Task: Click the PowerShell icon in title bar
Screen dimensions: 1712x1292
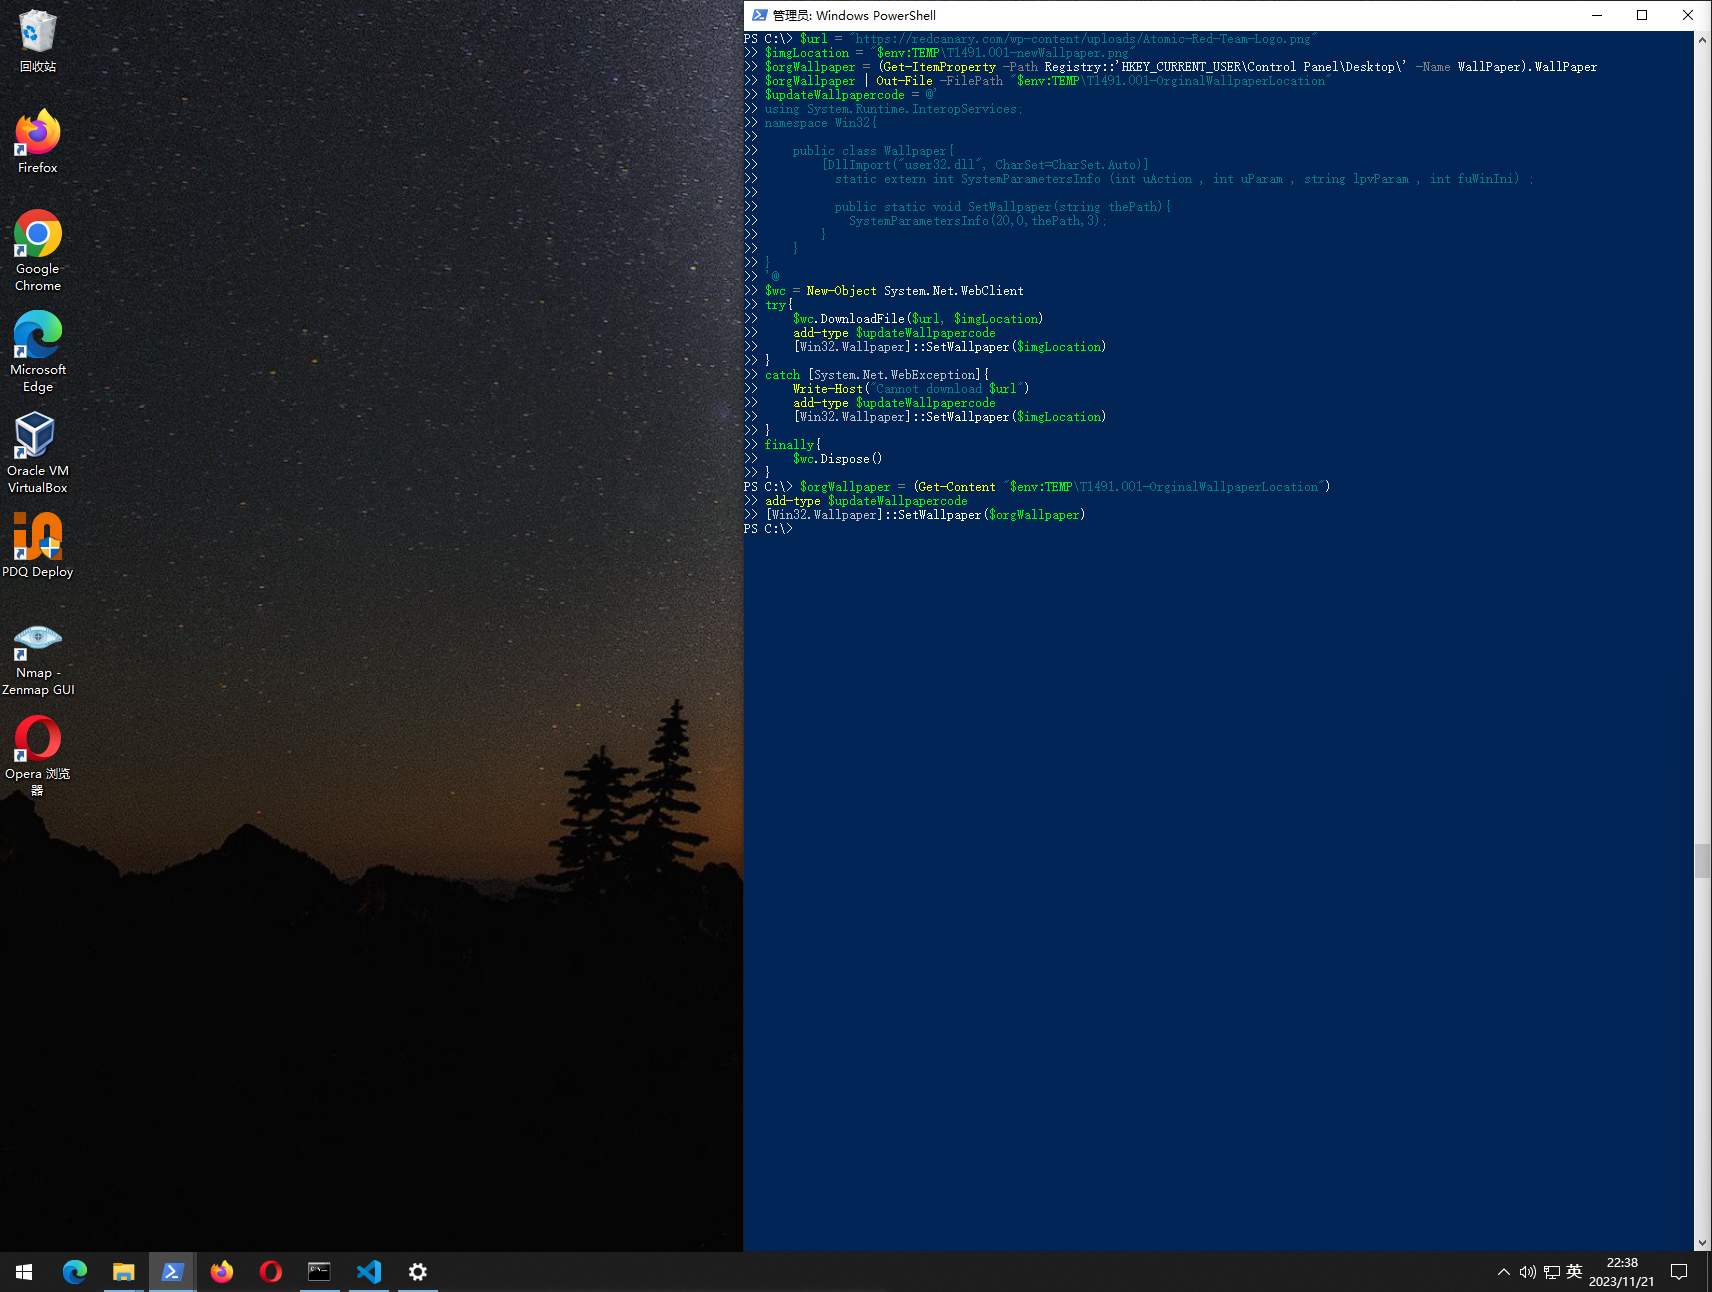Action: 760,15
